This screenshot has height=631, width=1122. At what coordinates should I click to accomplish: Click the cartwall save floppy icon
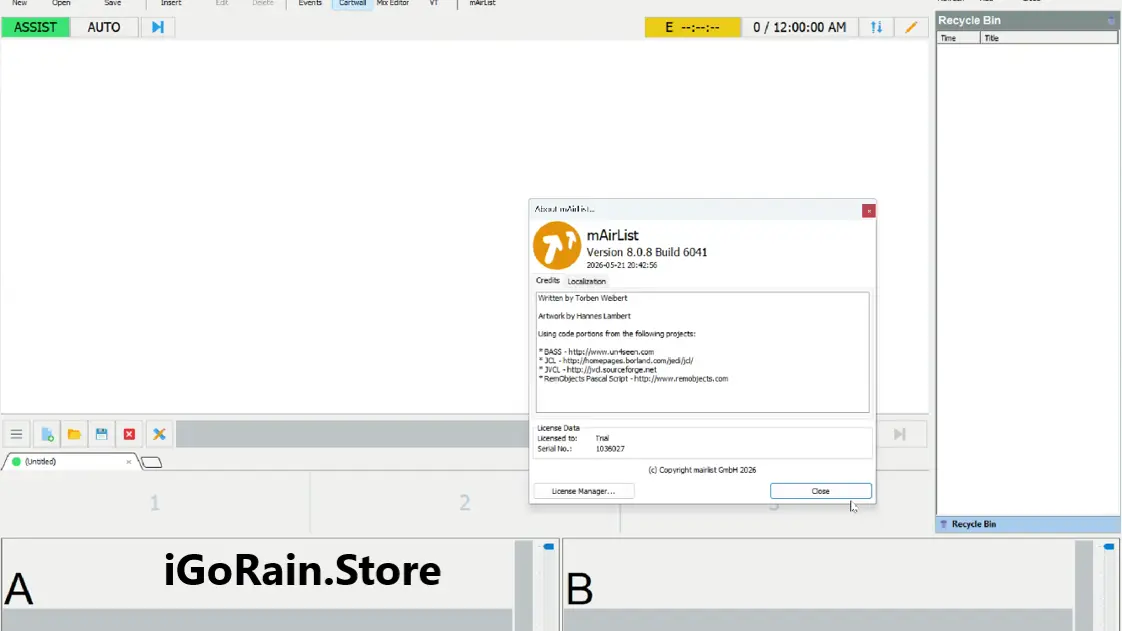(x=102, y=434)
